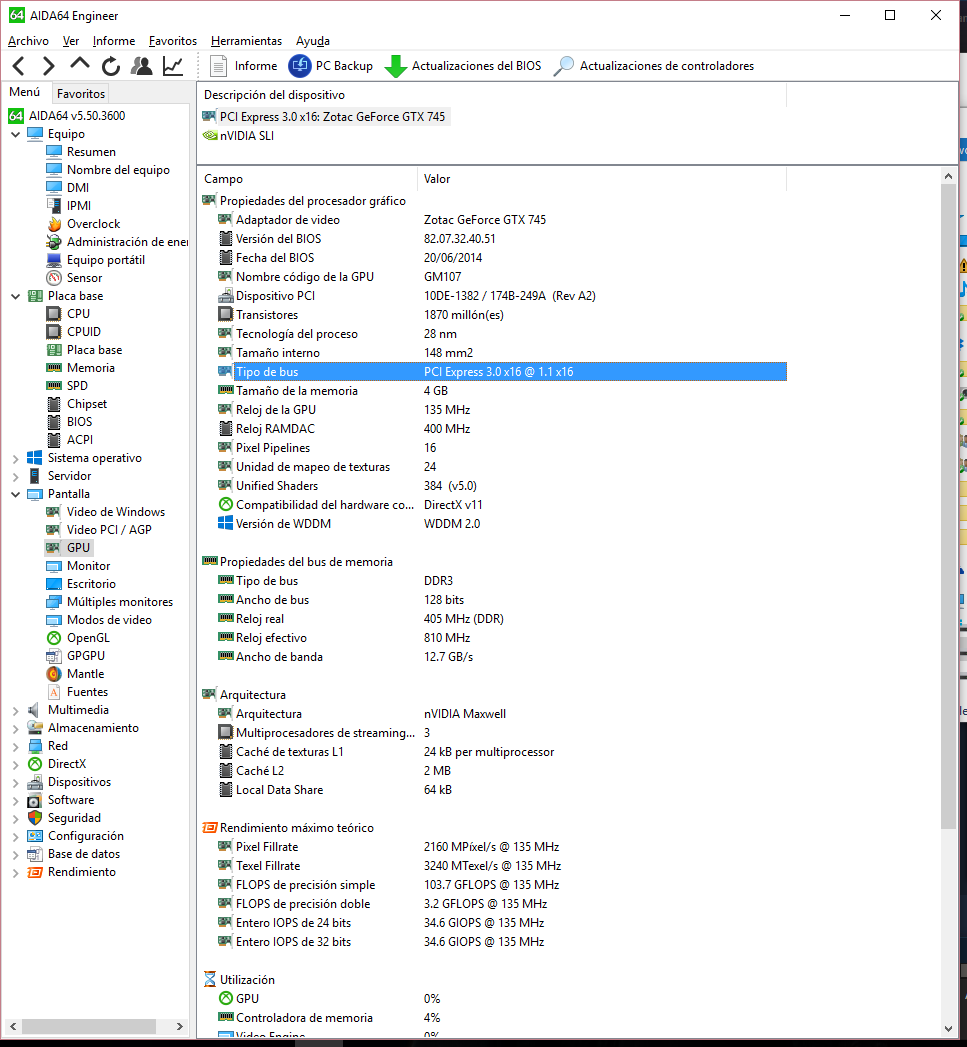Select the Overclock flame icon
The height and width of the screenshot is (1047, 967).
53,224
